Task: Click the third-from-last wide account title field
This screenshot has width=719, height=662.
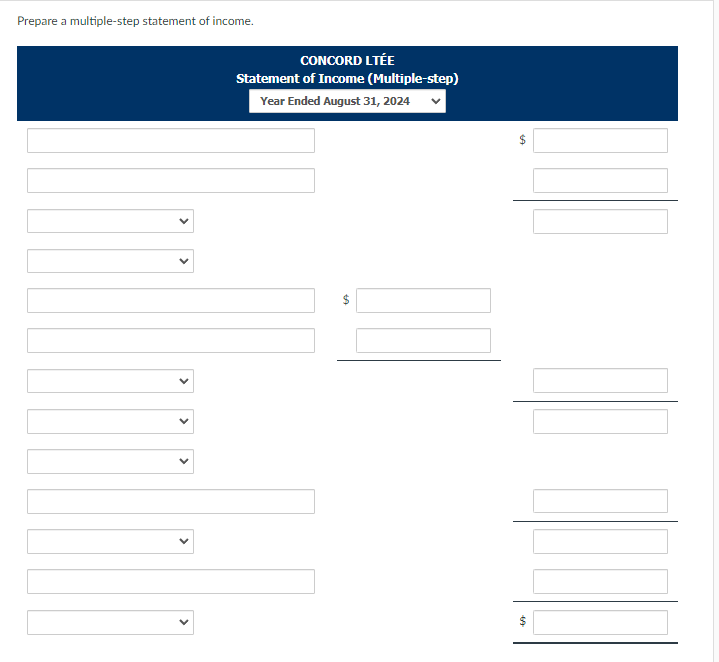Action: point(171,502)
